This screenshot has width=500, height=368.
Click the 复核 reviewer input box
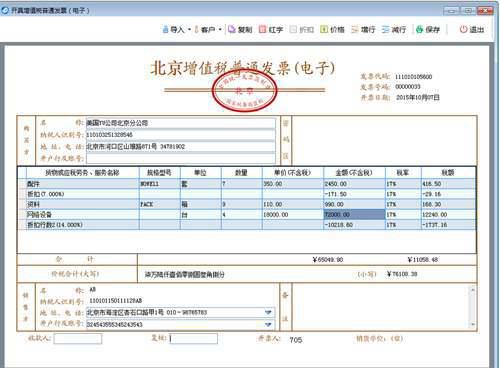click(x=194, y=339)
